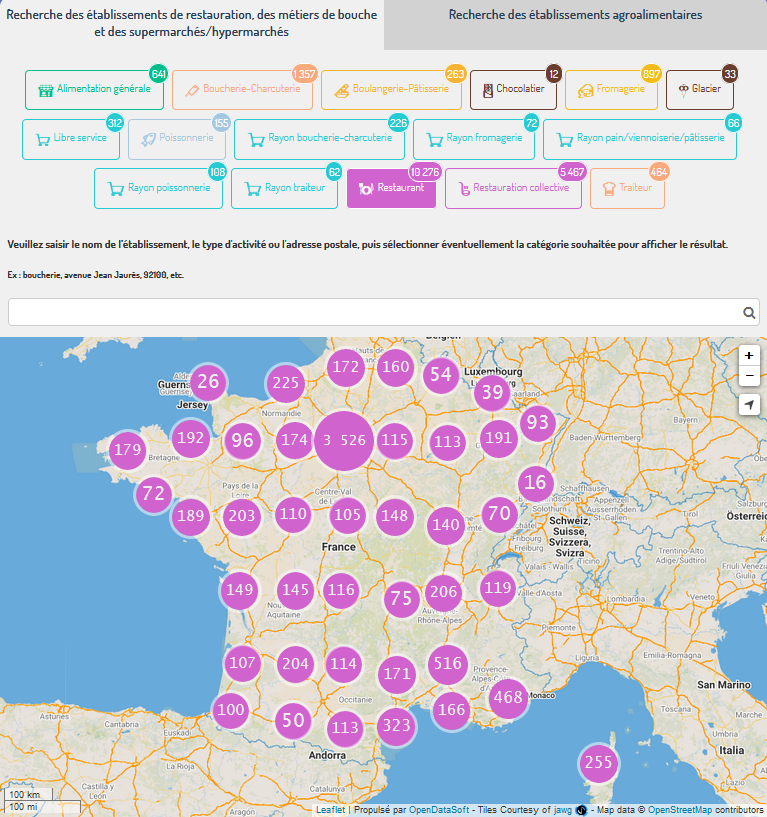This screenshot has height=817, width=767.
Task: Open cluster marker 160 in the north
Action: click(x=395, y=367)
